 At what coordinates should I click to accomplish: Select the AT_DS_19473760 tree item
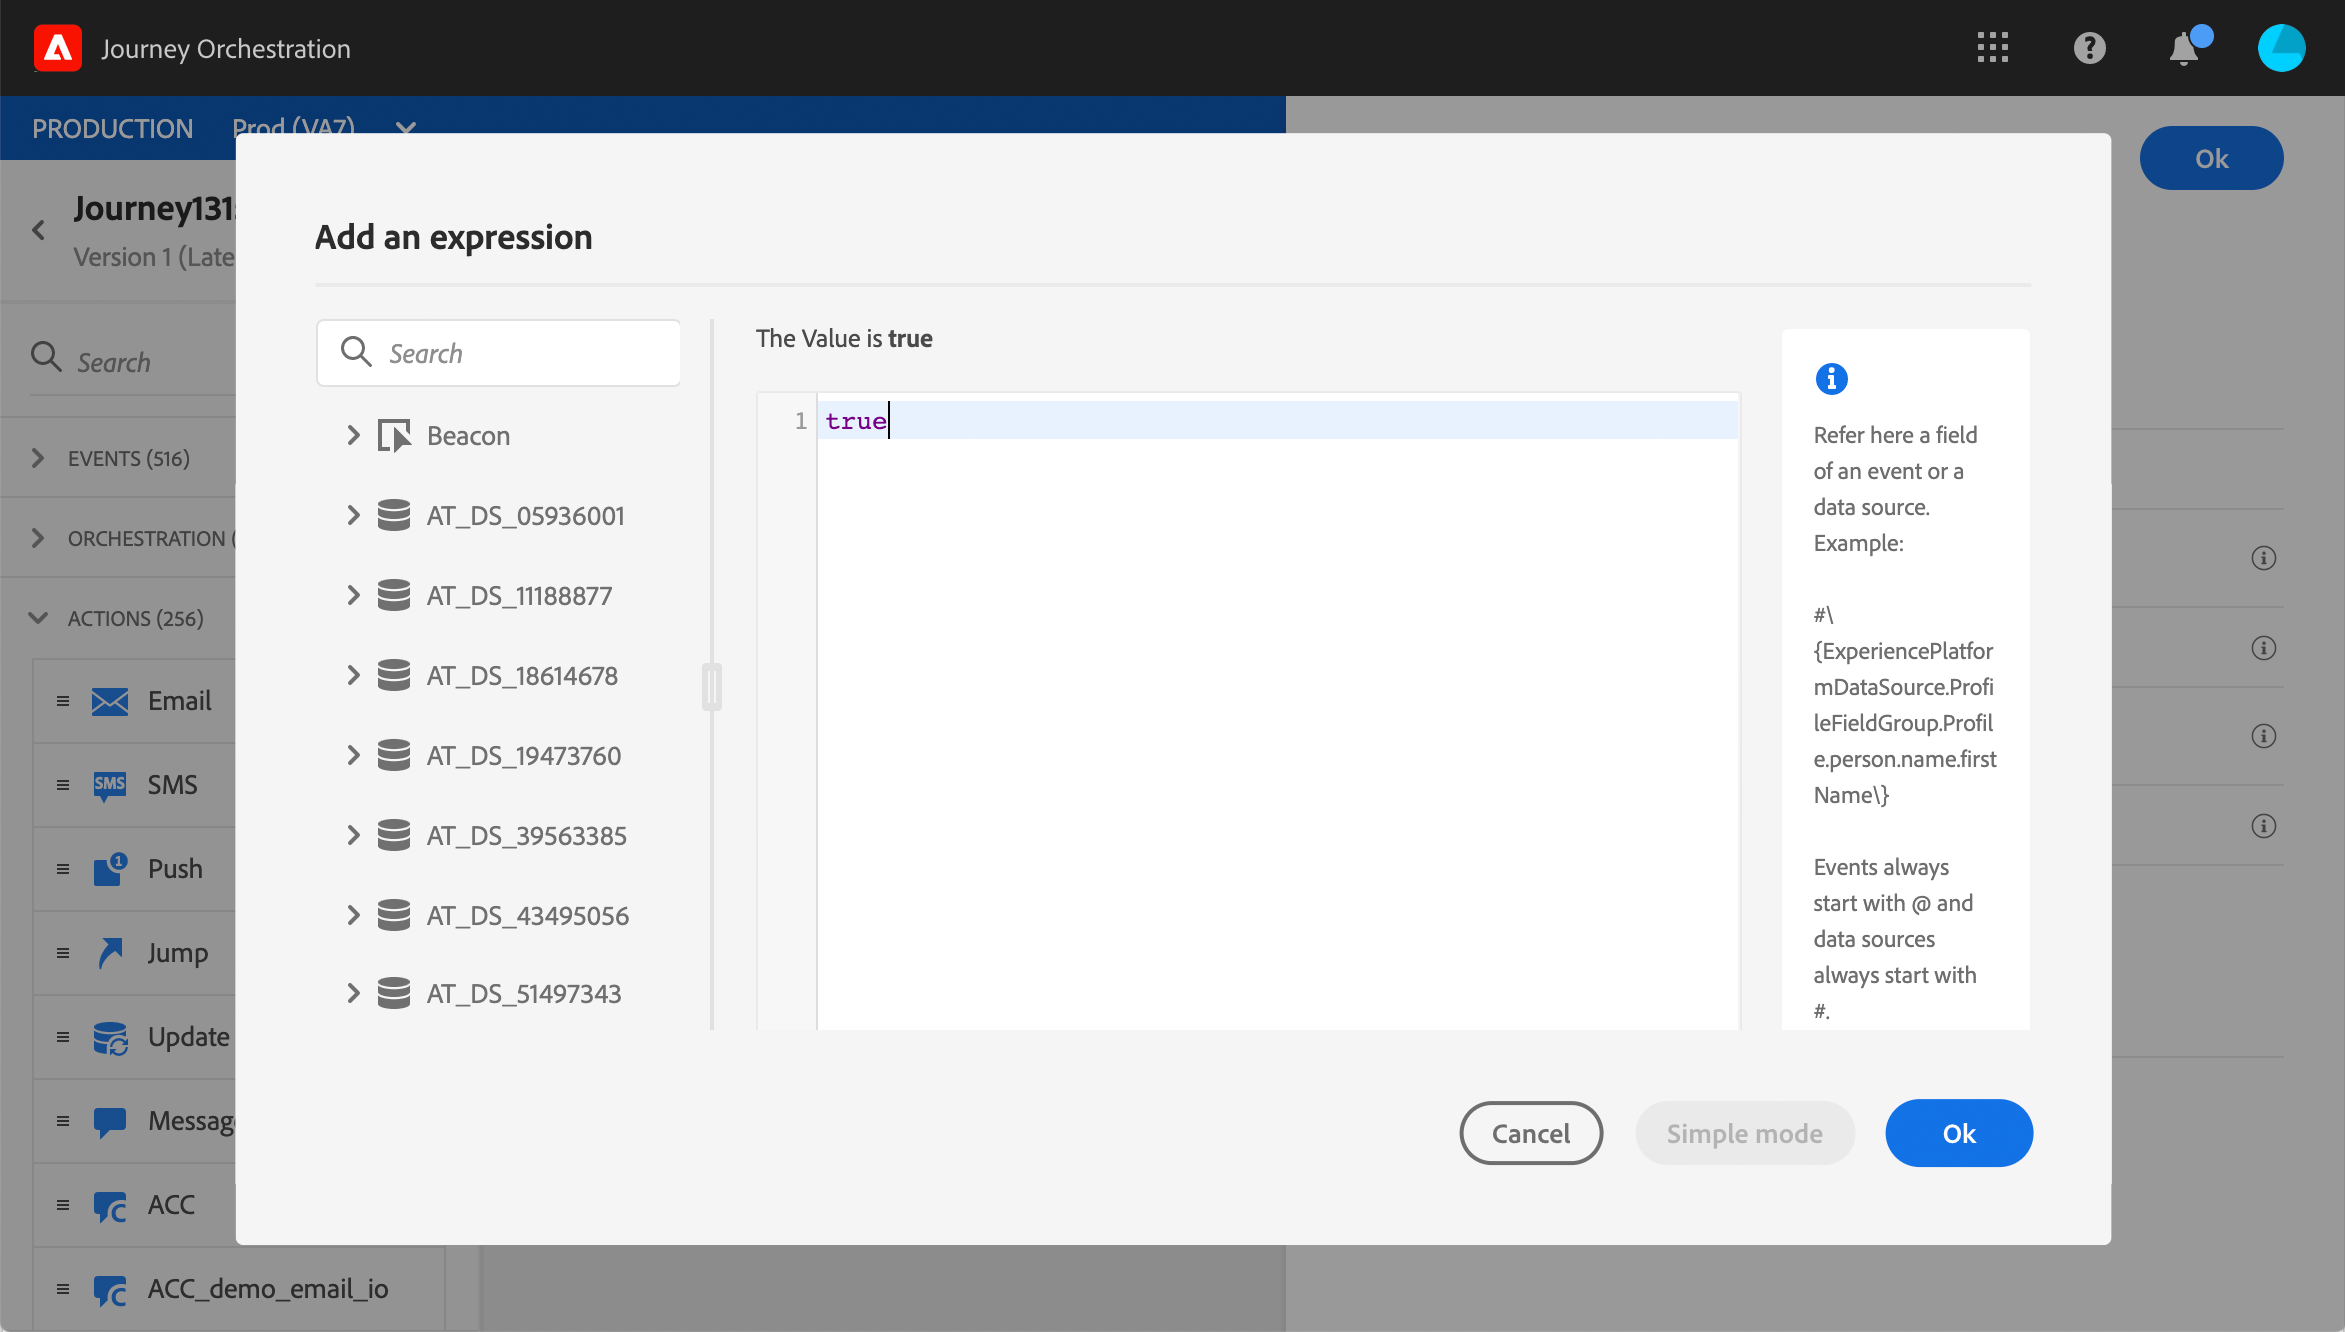[x=523, y=756]
